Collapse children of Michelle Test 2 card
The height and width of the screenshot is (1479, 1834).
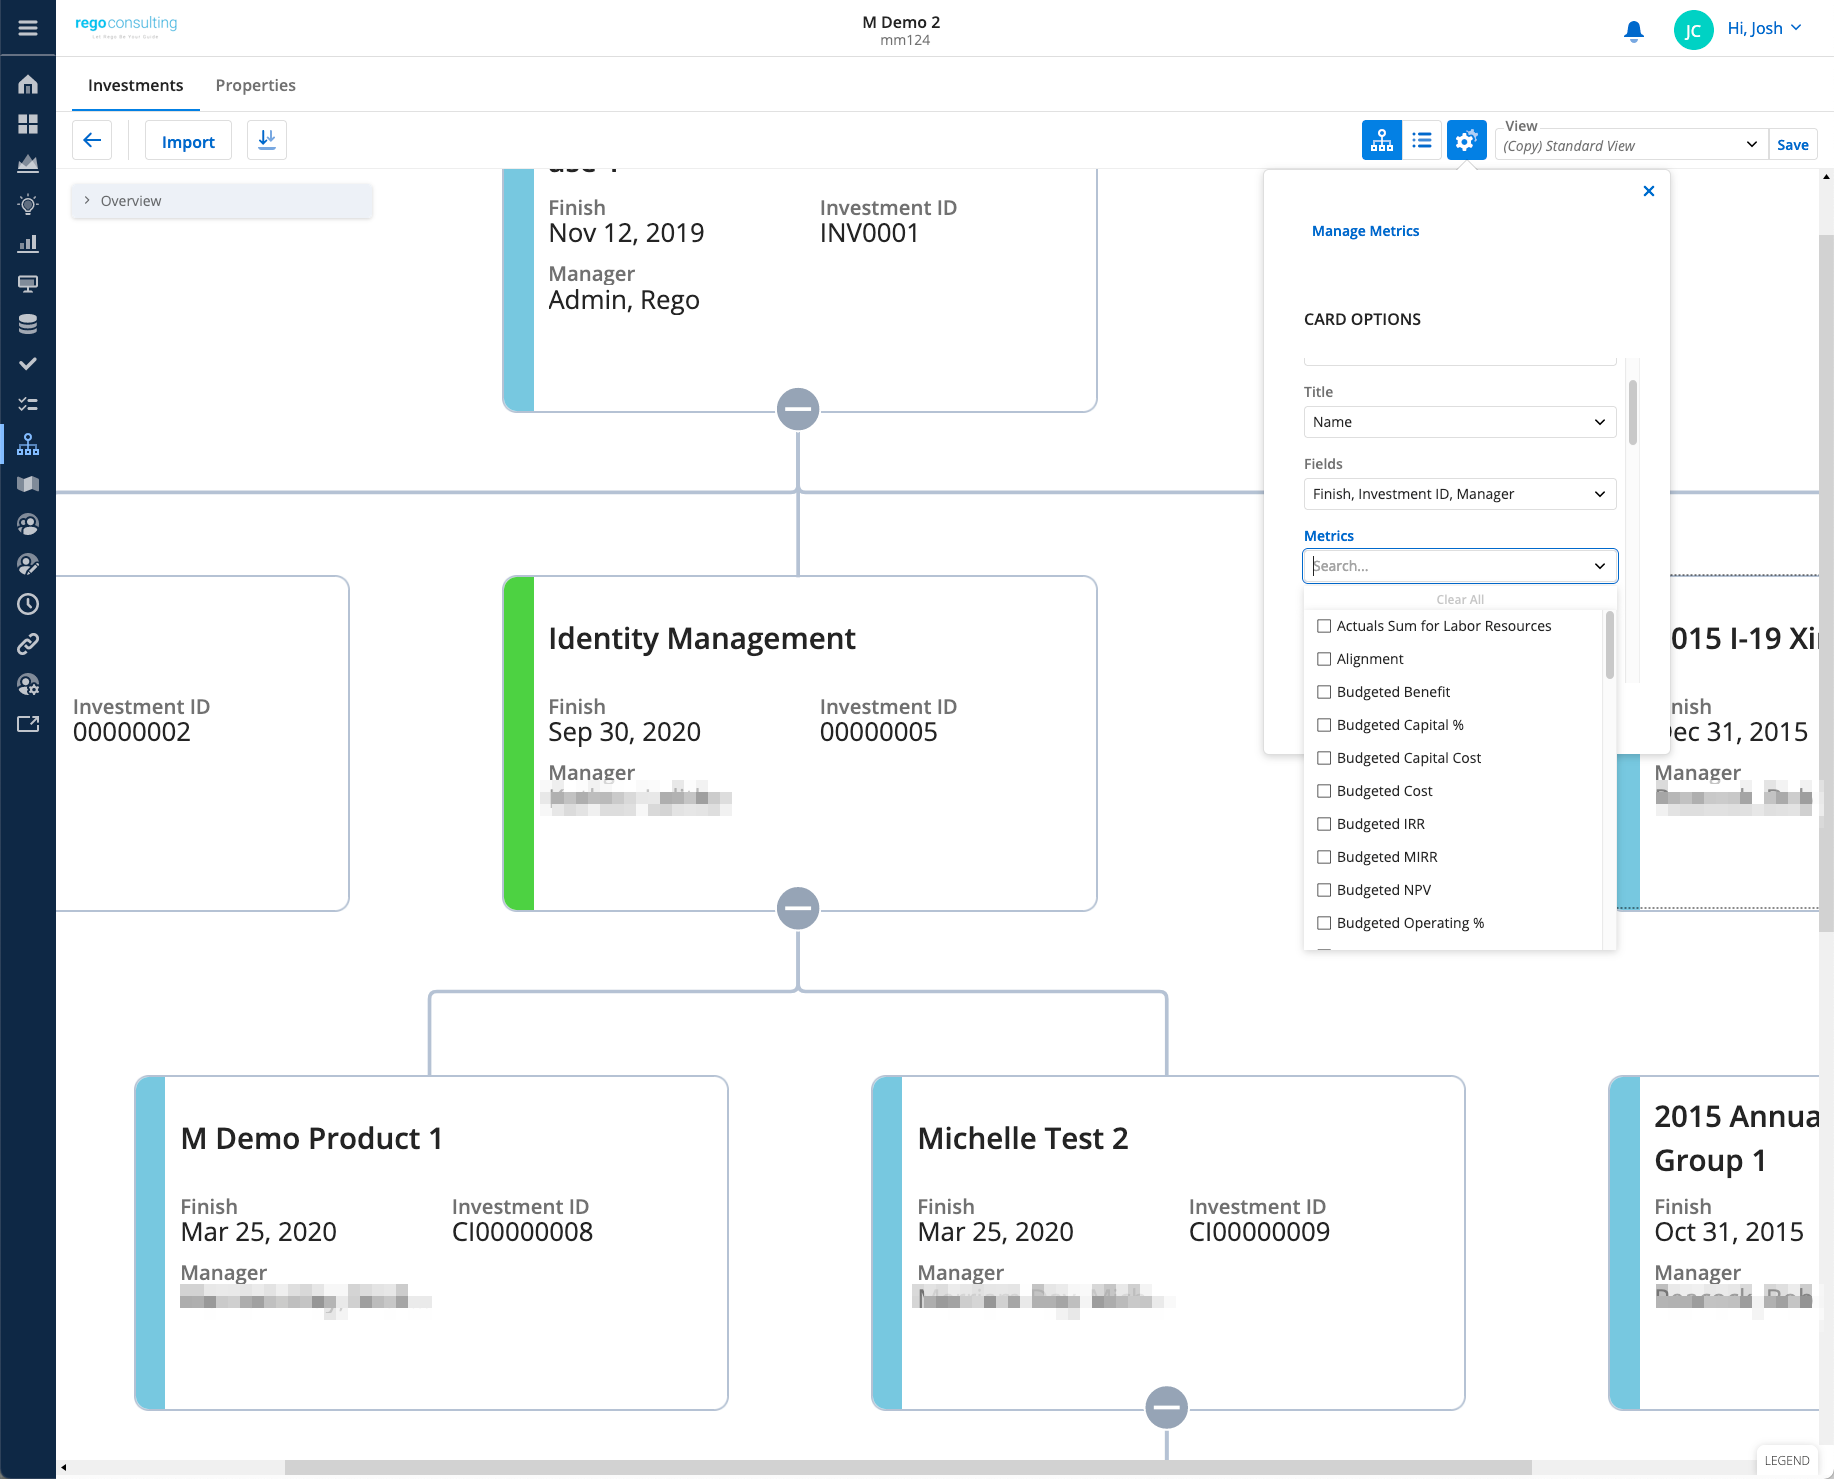pyautogui.click(x=1167, y=1407)
